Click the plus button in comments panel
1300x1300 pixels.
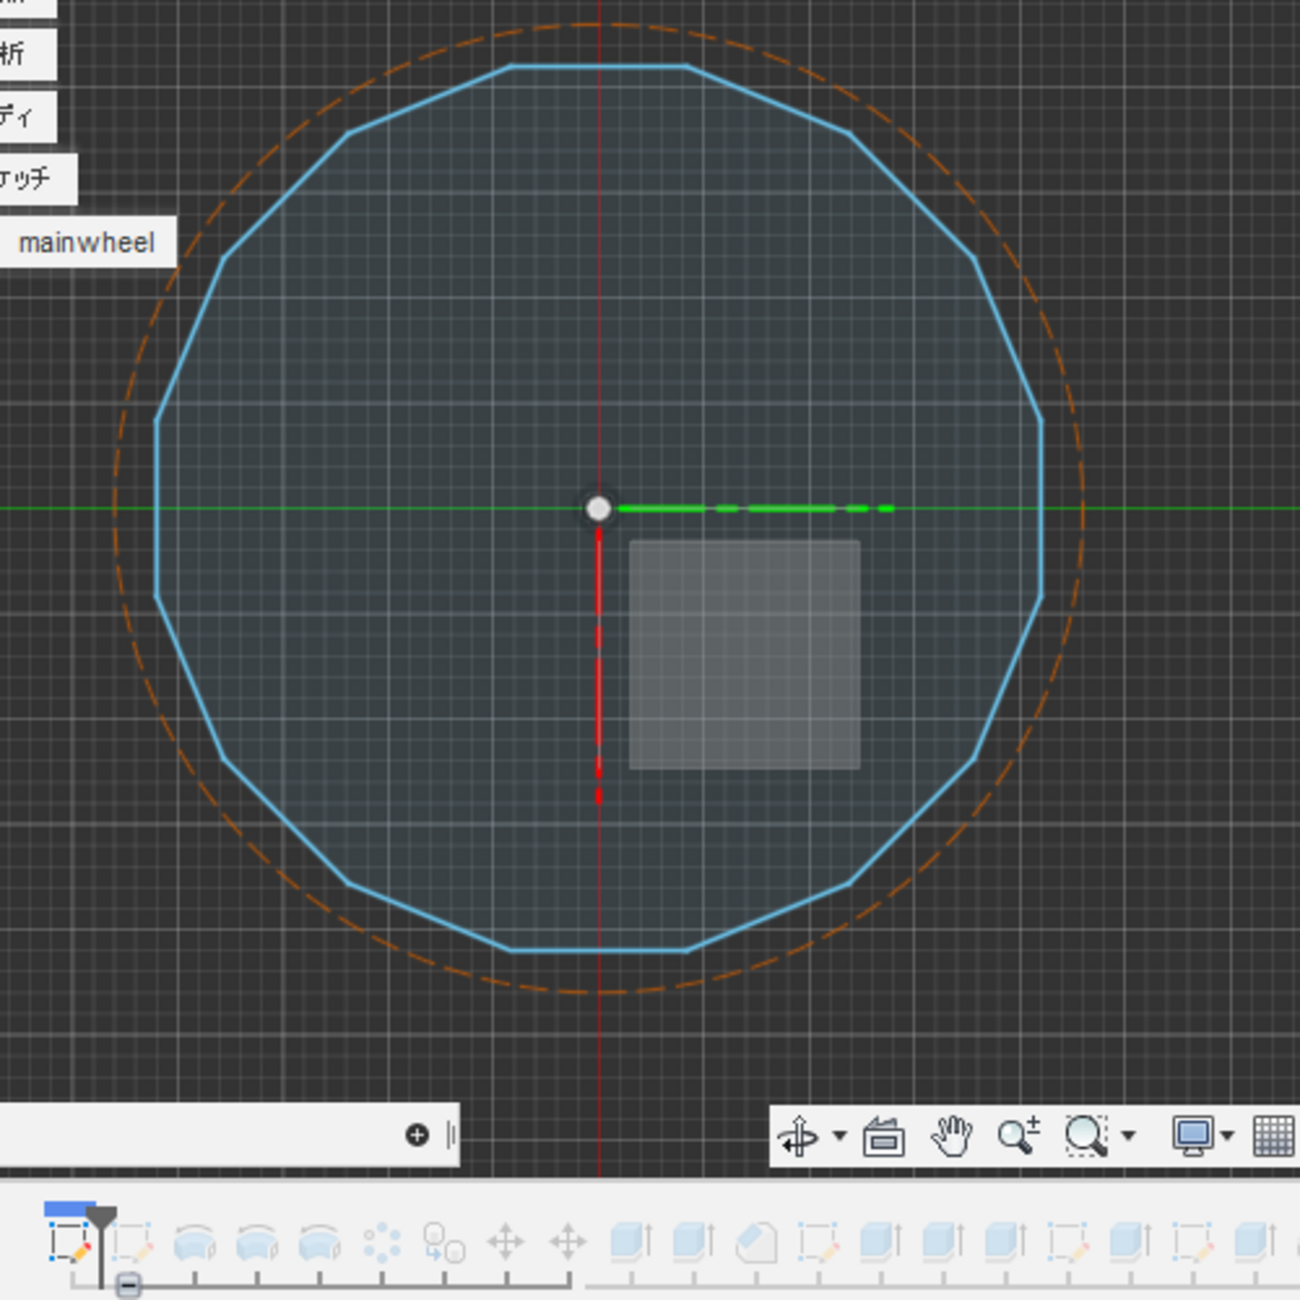[417, 1135]
